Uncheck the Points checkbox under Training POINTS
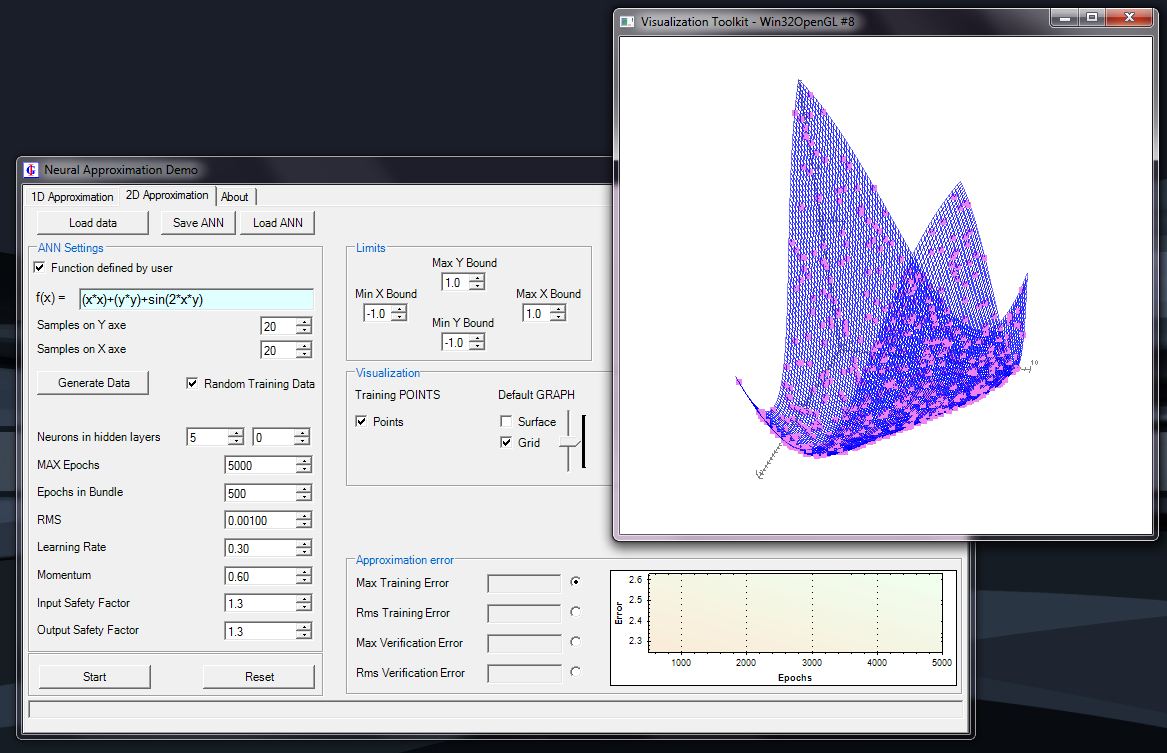 [363, 422]
